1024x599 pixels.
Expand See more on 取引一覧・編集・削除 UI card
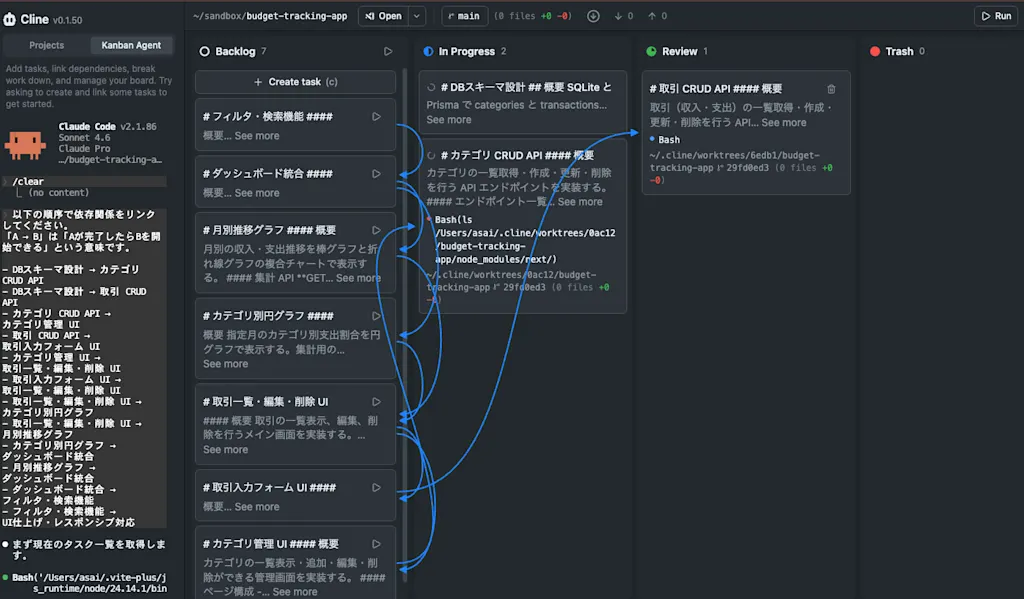pyautogui.click(x=225, y=449)
